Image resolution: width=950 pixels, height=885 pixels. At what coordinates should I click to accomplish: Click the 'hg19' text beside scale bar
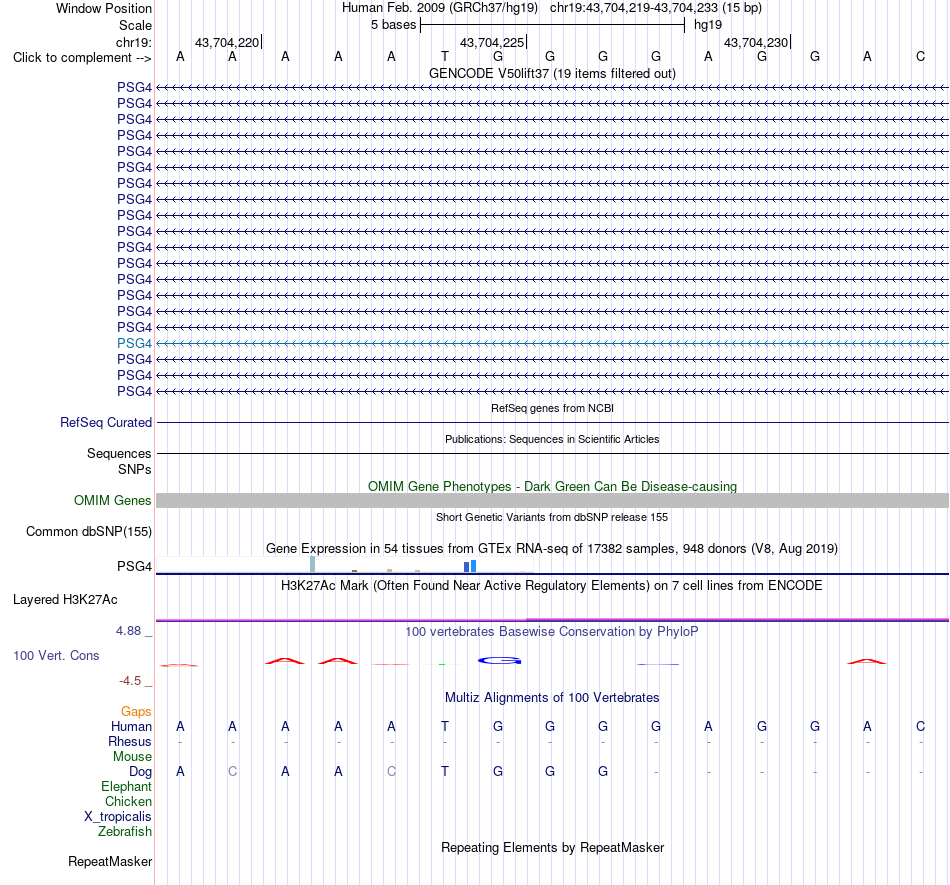(x=708, y=25)
